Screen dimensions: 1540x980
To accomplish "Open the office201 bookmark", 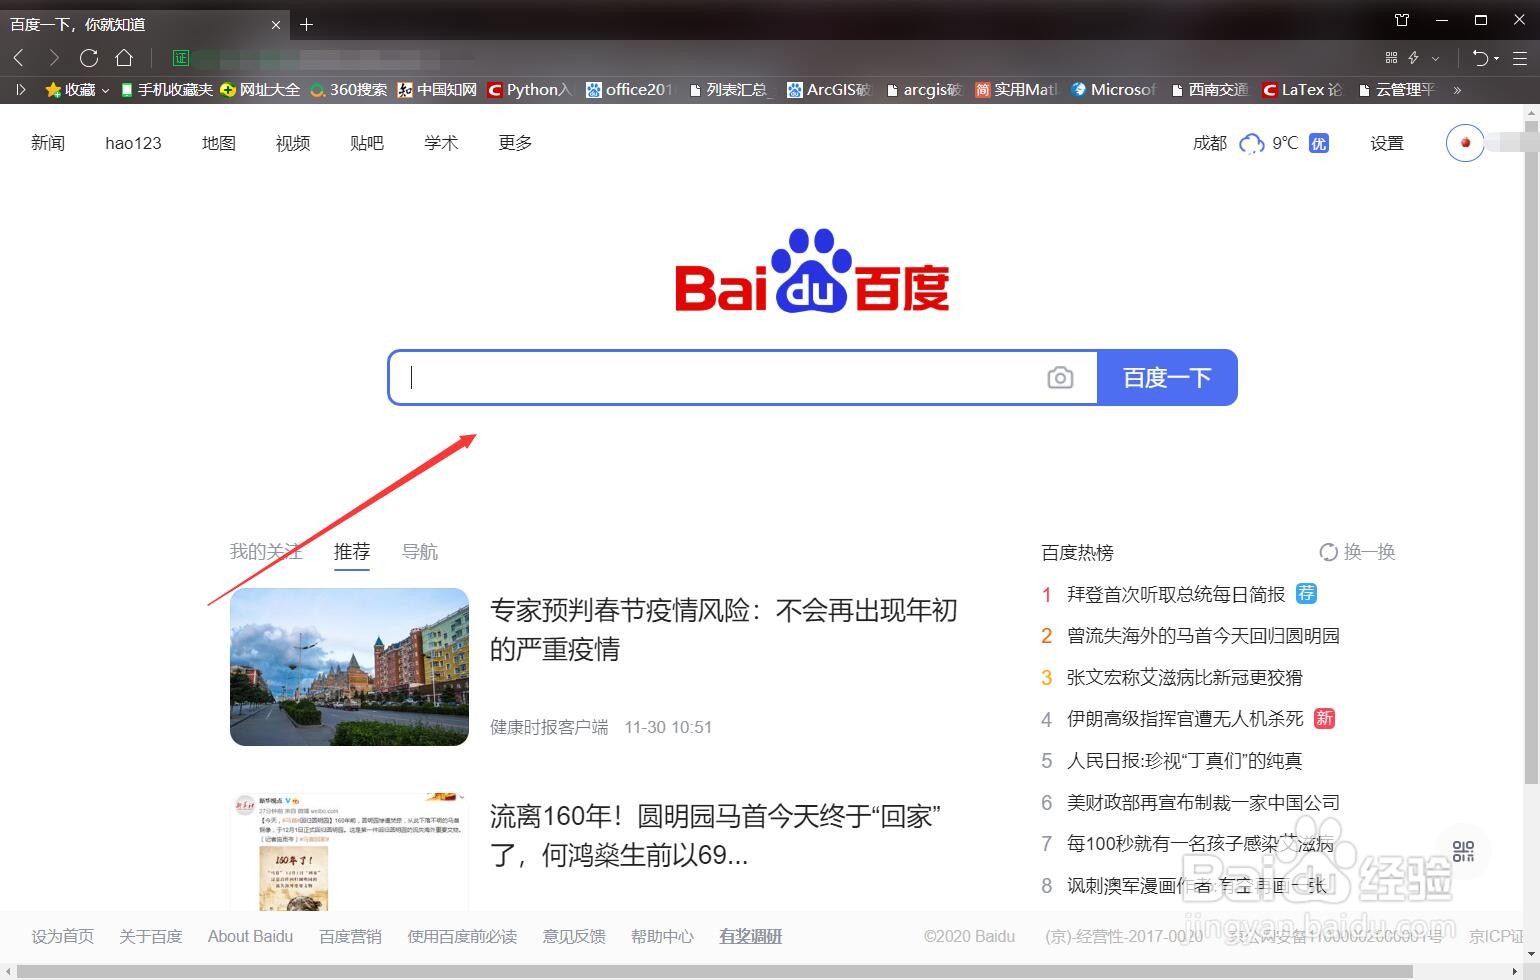I will pos(630,90).
